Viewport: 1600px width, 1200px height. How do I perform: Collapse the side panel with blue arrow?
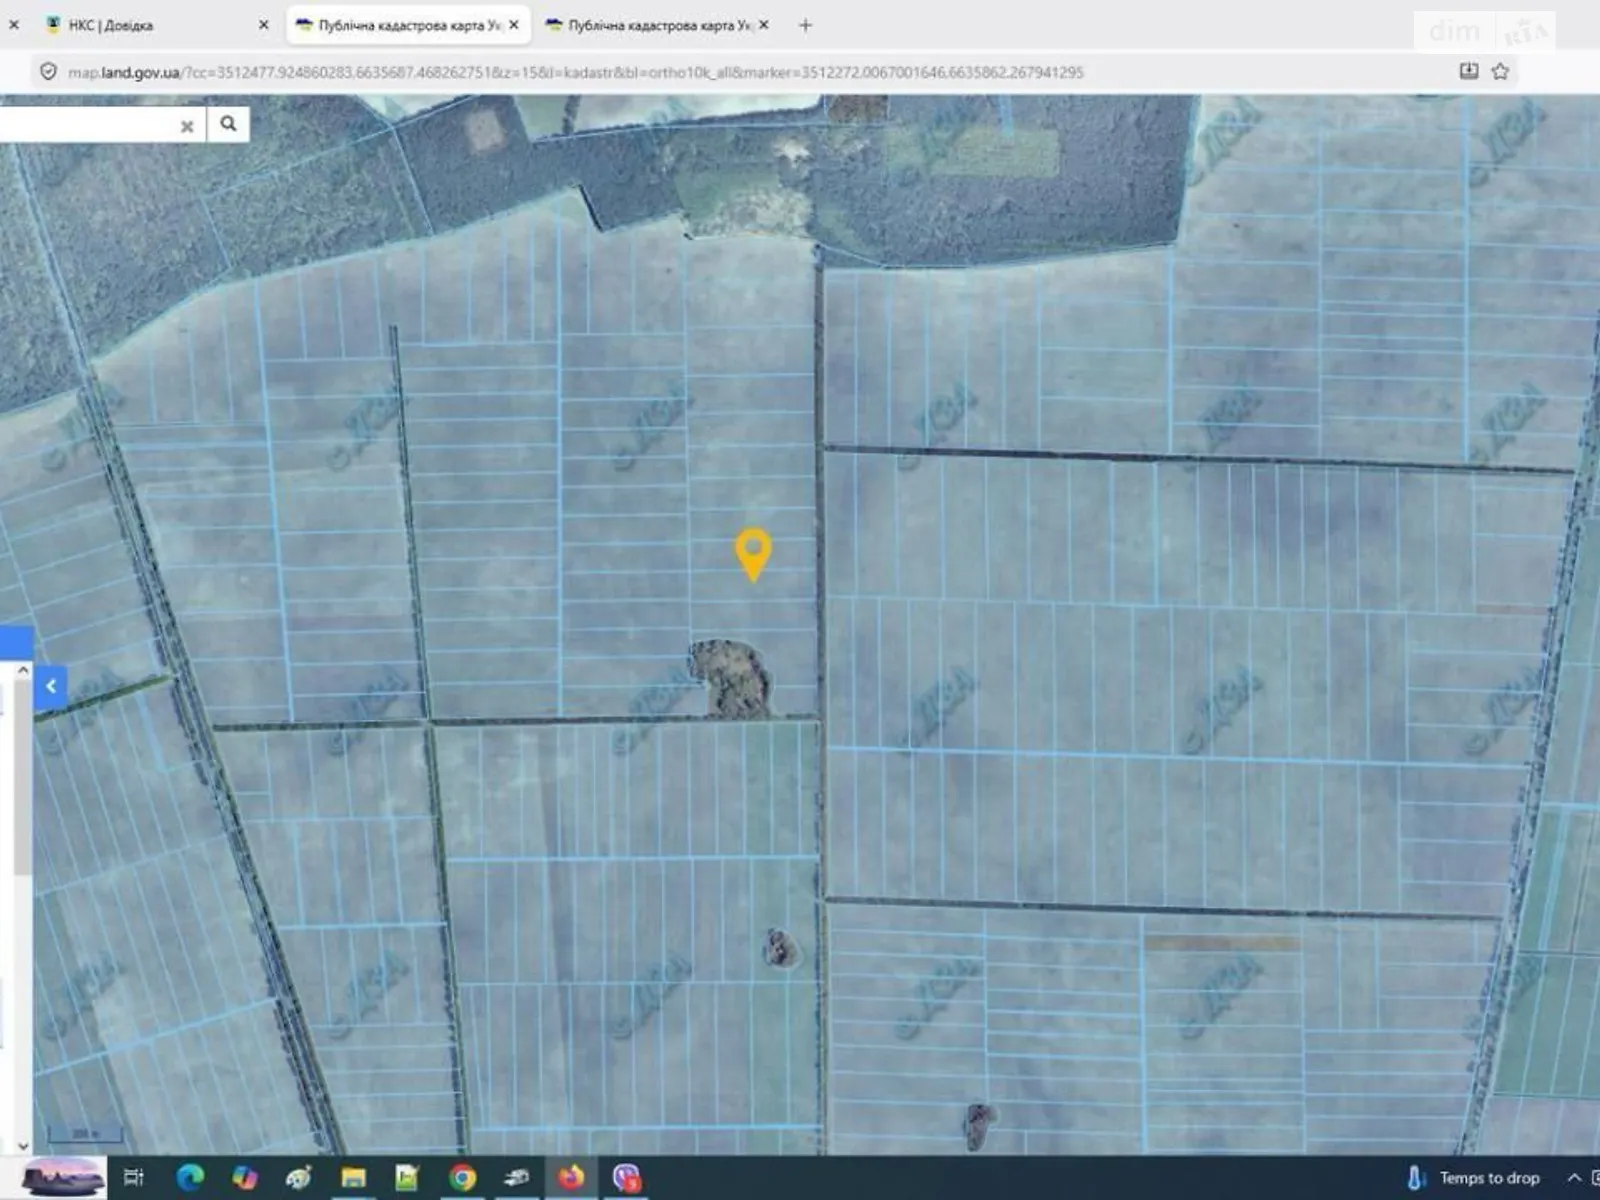tap(51, 686)
